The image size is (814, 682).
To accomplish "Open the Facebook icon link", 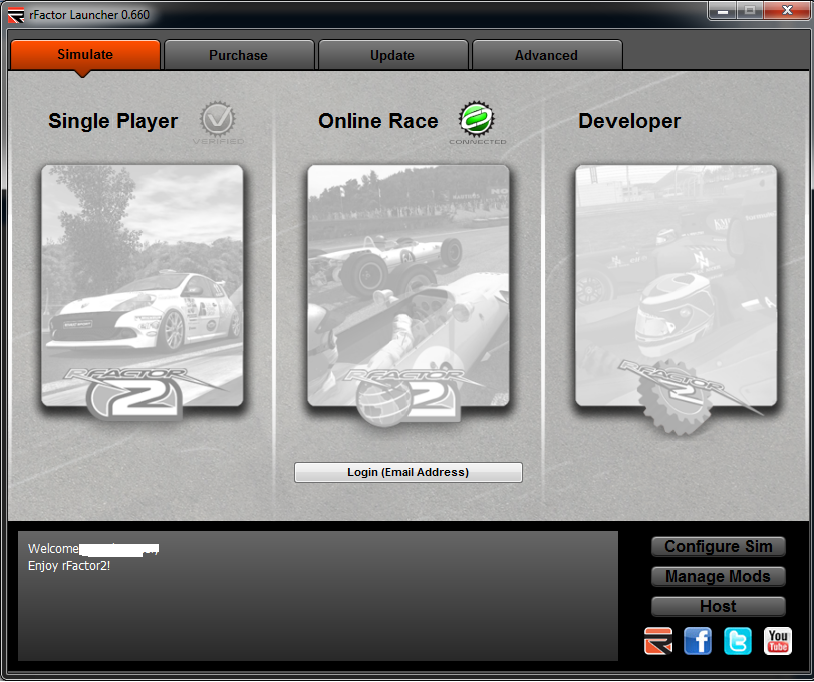I will pyautogui.click(x=698, y=641).
